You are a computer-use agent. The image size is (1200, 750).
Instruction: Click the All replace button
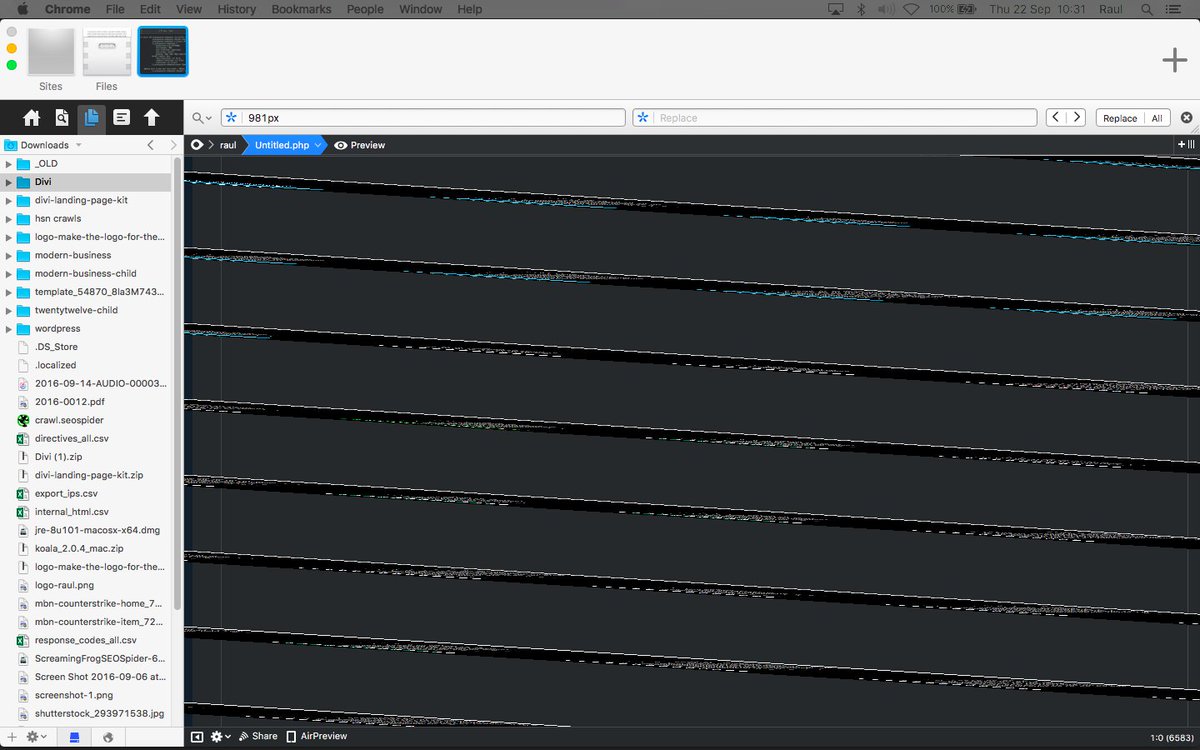coord(1157,117)
